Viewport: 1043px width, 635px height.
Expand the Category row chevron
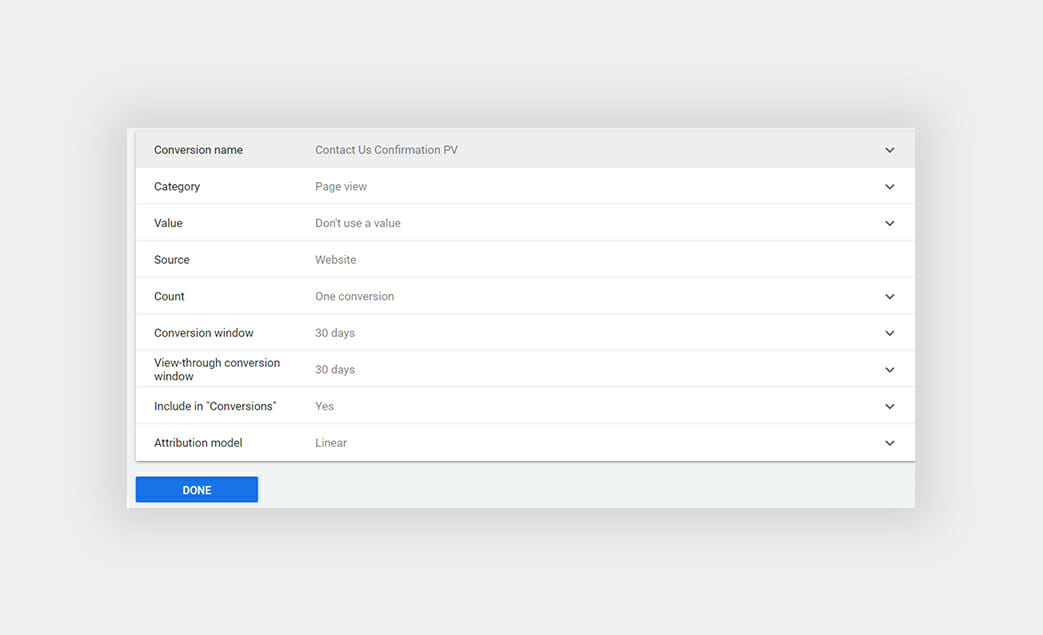(889, 187)
